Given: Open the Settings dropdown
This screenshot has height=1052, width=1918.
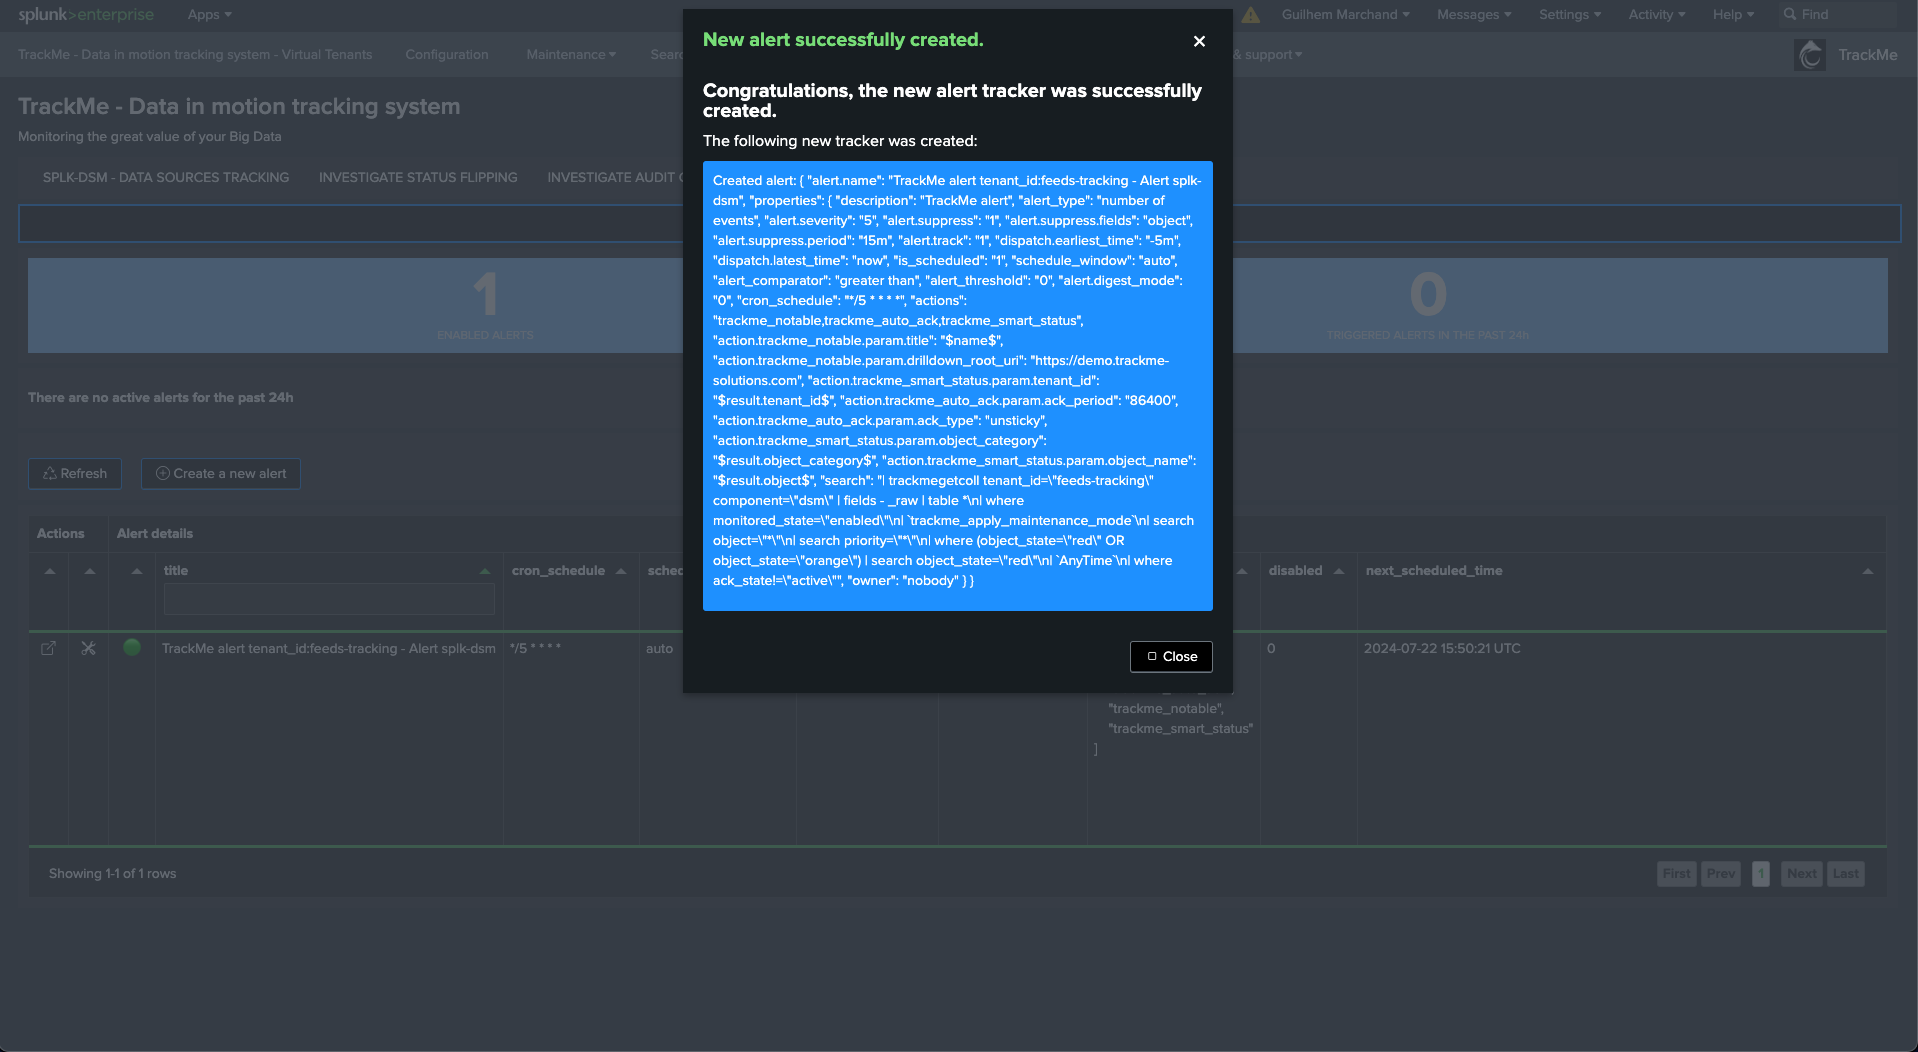Looking at the screenshot, I should [x=1570, y=14].
